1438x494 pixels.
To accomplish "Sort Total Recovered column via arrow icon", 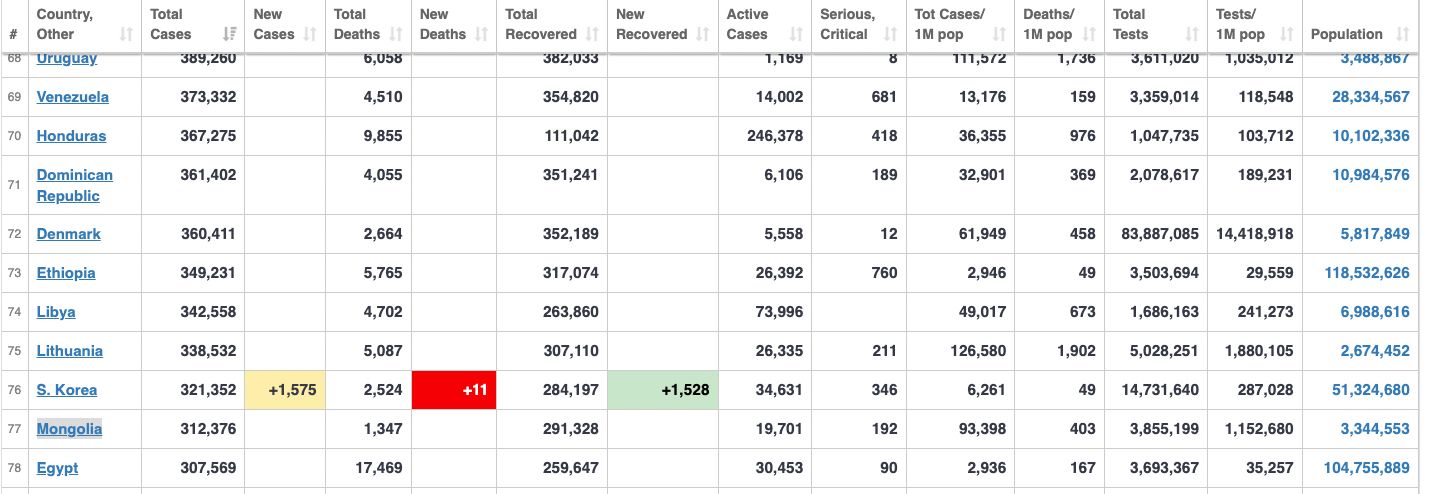I will (x=592, y=35).
